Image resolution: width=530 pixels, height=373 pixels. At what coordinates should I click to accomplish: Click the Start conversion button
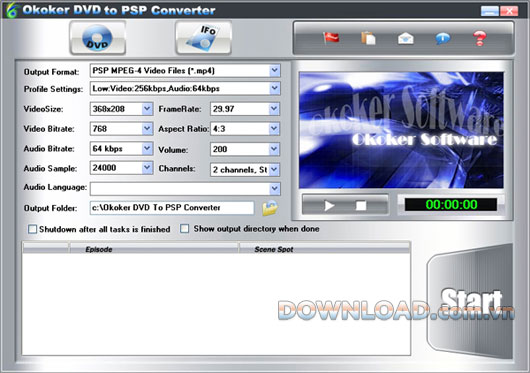pos(471,300)
